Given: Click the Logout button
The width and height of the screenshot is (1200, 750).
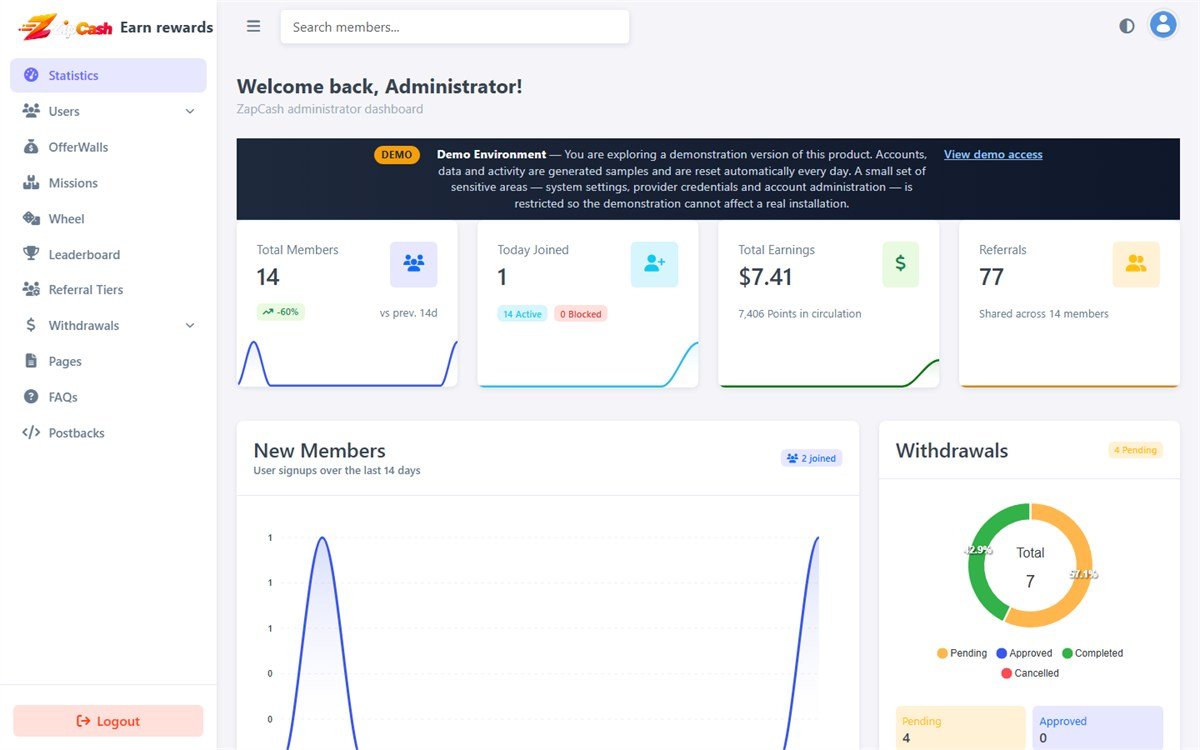Looking at the screenshot, I should pos(108,721).
